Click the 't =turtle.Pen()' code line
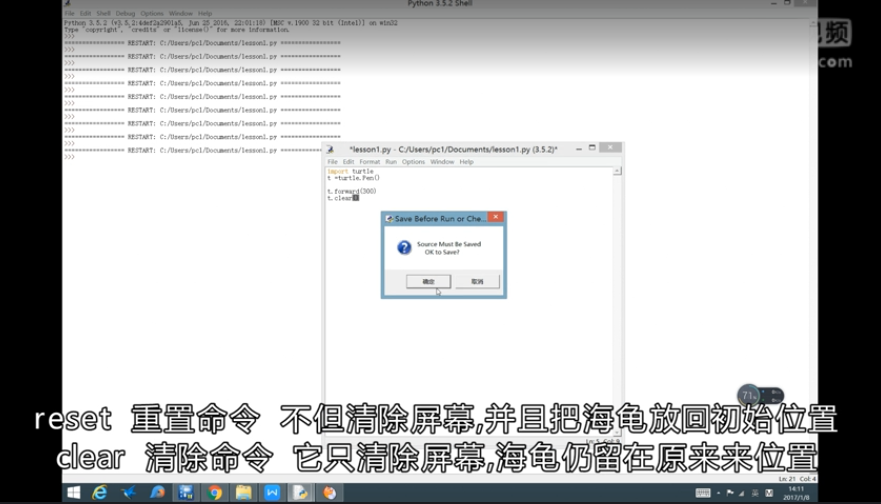Viewport: 881px width, 504px height. [x=354, y=178]
